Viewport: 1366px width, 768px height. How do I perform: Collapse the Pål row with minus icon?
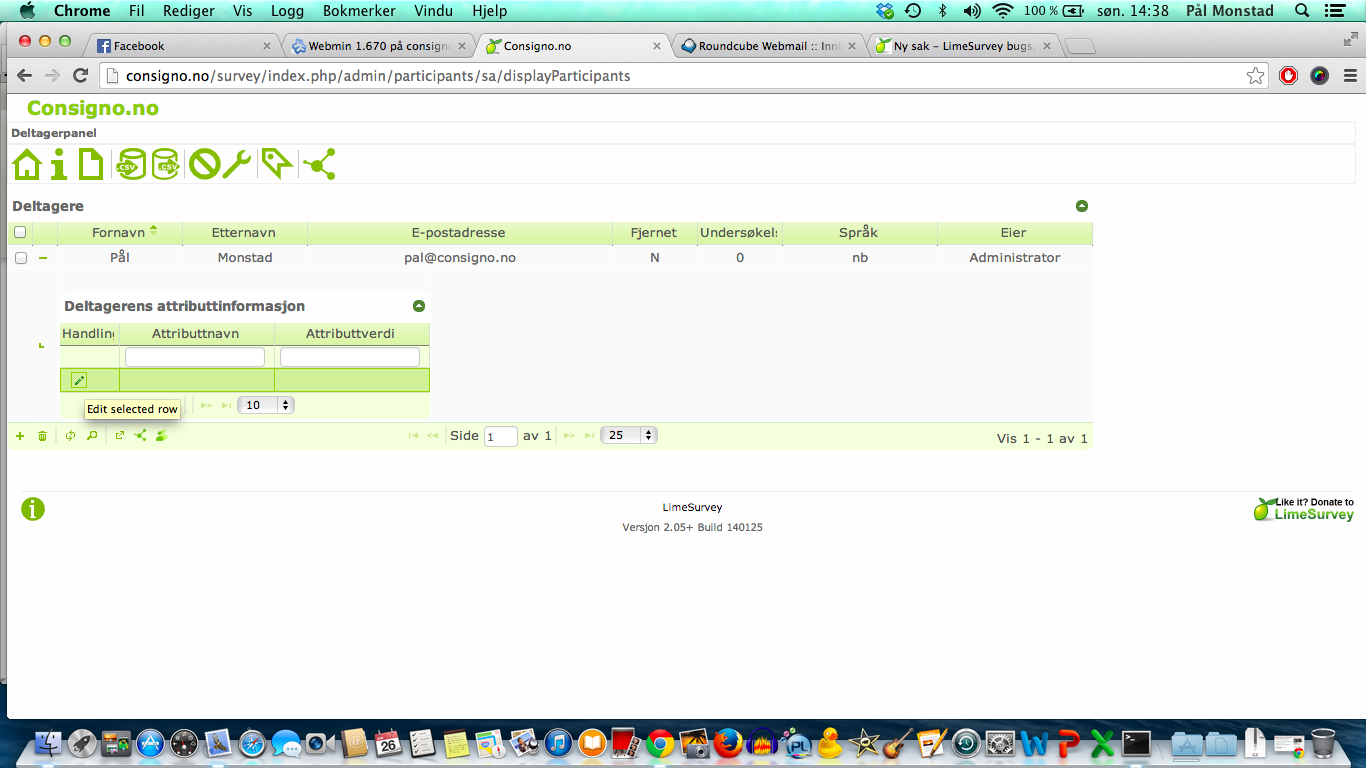click(x=43, y=258)
